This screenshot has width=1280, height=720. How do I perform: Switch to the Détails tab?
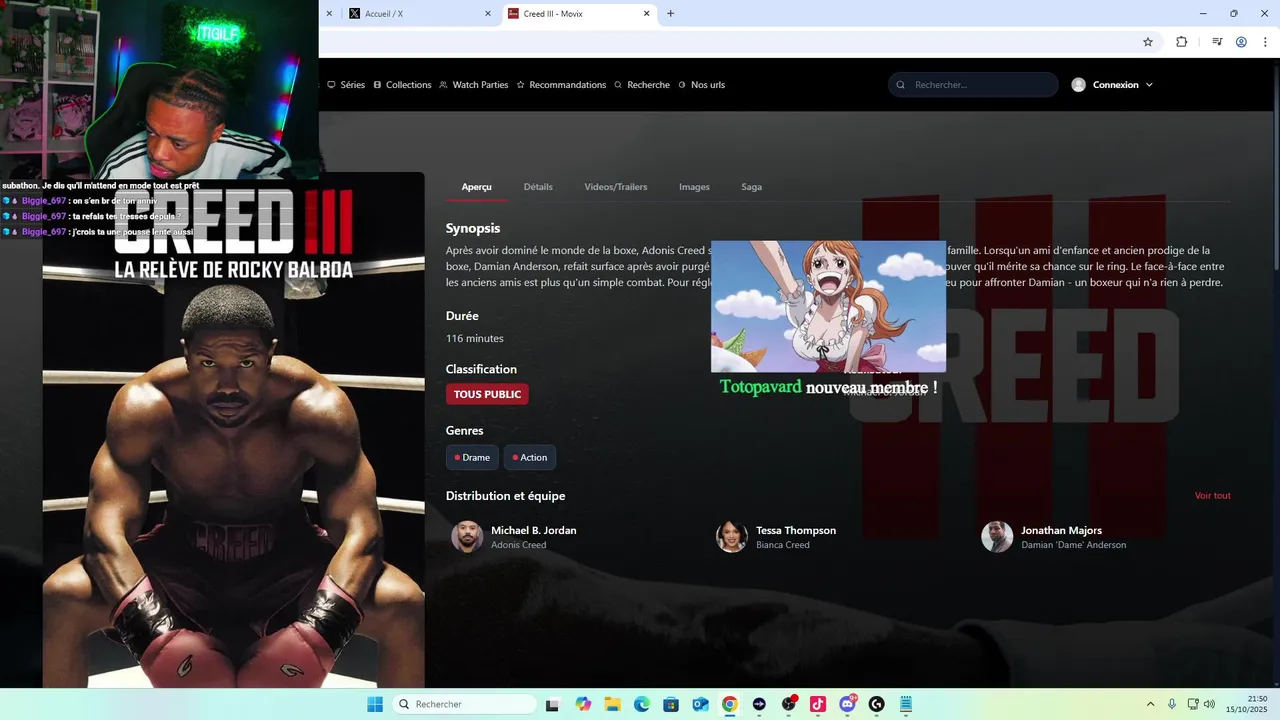[x=538, y=187]
